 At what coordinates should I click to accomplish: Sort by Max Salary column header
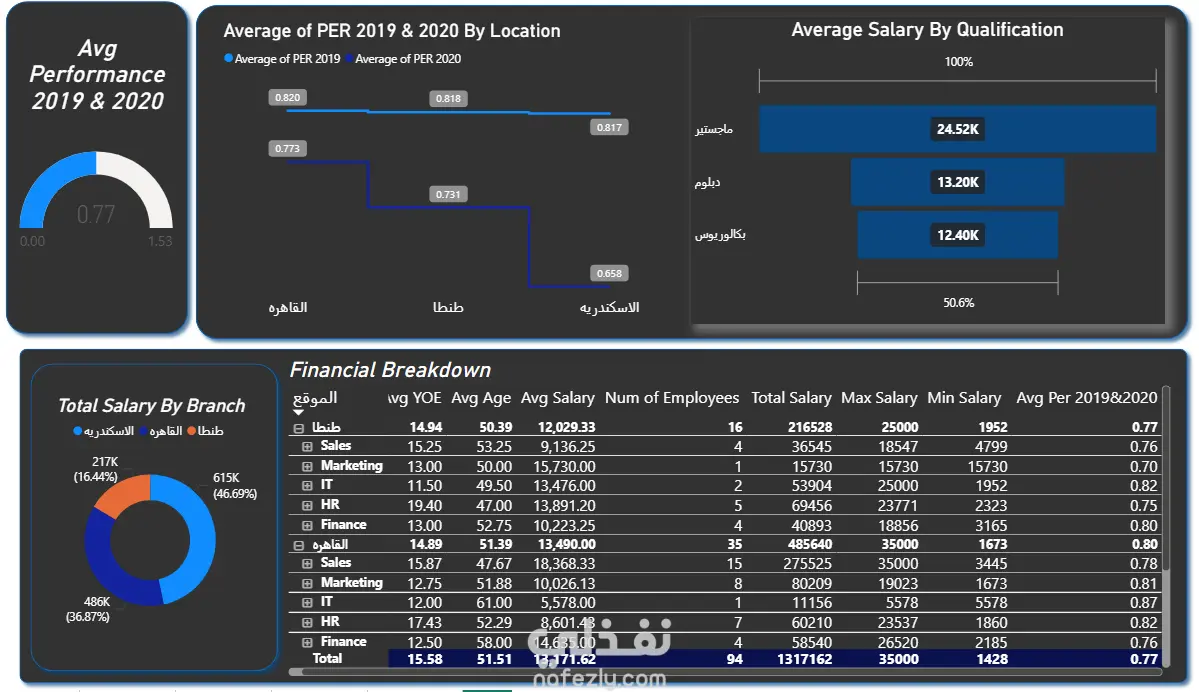879,398
